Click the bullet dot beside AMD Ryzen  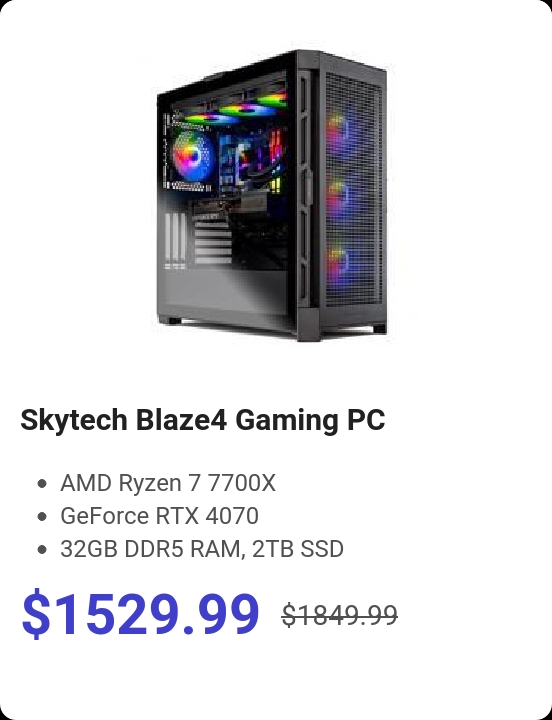click(42, 484)
